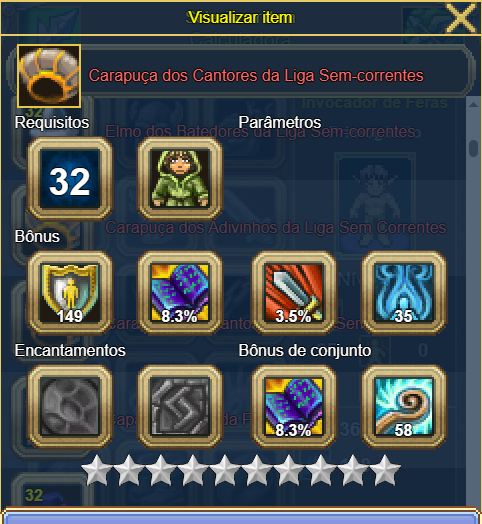Click the fifth silver upgrade star
The image size is (482, 524).
(x=225, y=470)
